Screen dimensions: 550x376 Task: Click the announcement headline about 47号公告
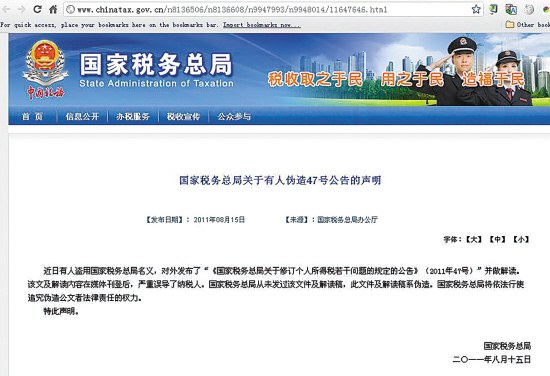pyautogui.click(x=280, y=180)
